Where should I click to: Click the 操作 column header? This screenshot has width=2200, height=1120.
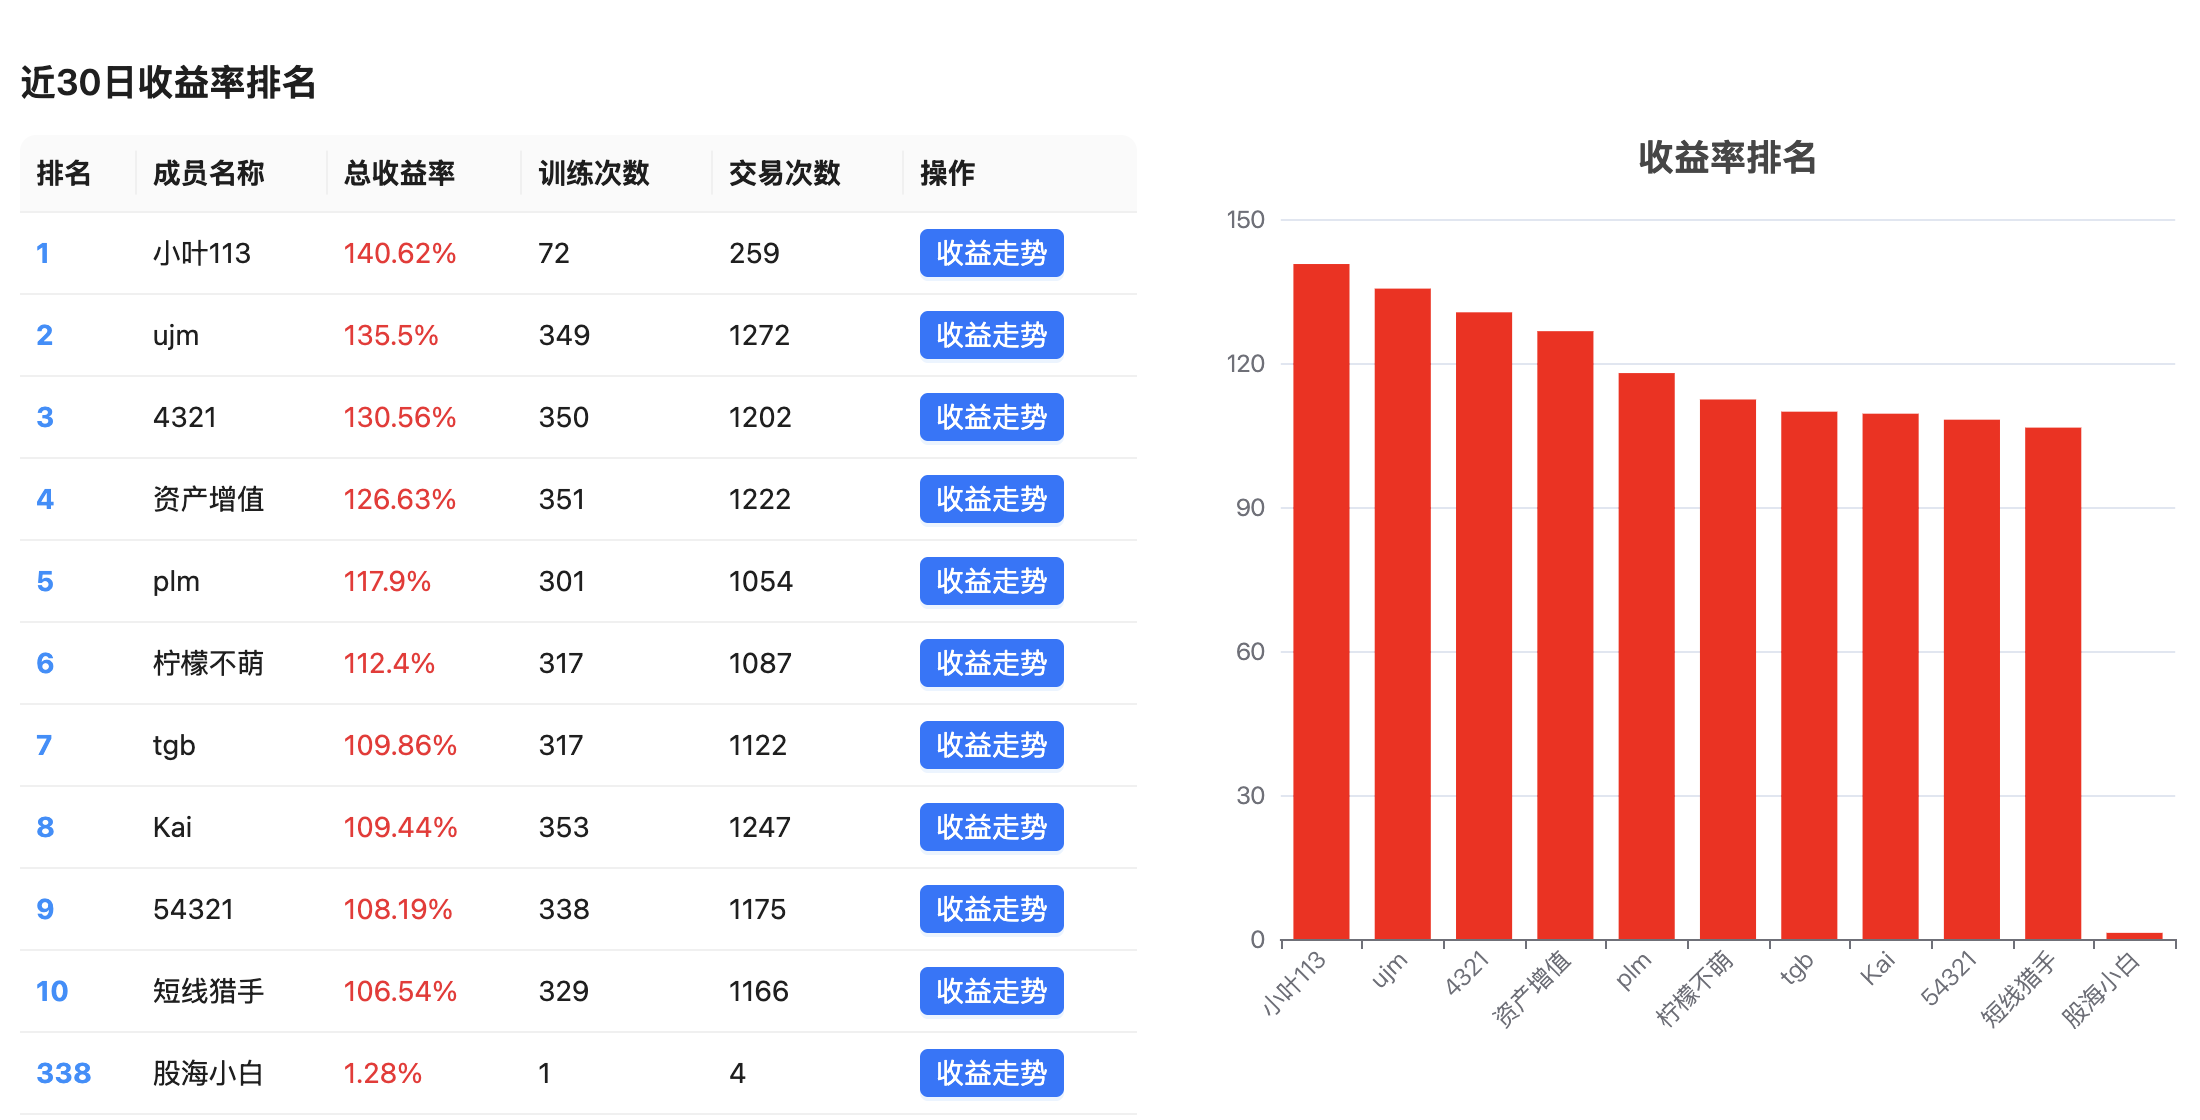coord(947,173)
